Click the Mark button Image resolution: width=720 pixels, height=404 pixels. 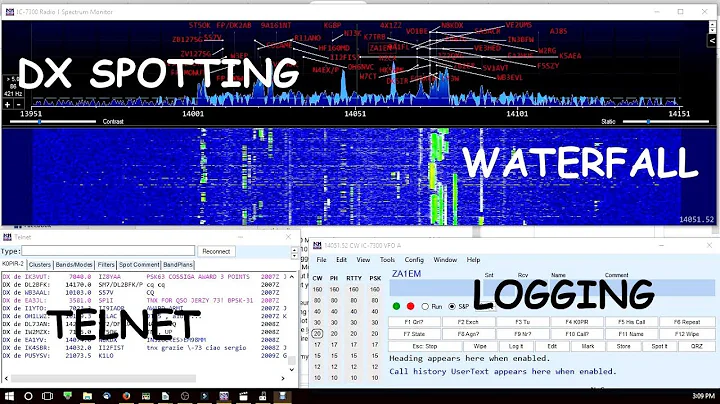click(x=588, y=346)
